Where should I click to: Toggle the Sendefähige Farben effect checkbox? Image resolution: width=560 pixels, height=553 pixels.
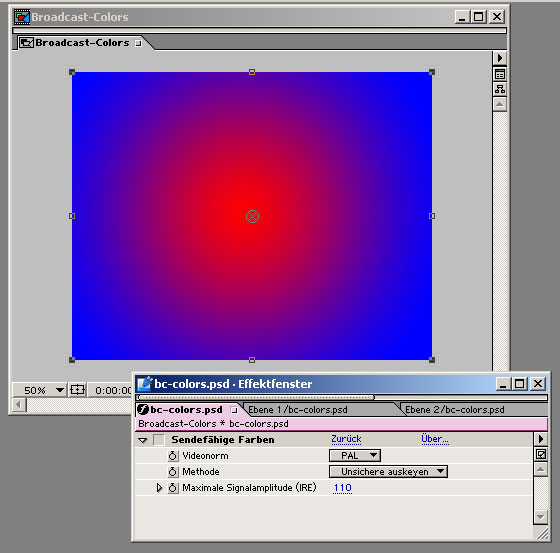click(159, 440)
